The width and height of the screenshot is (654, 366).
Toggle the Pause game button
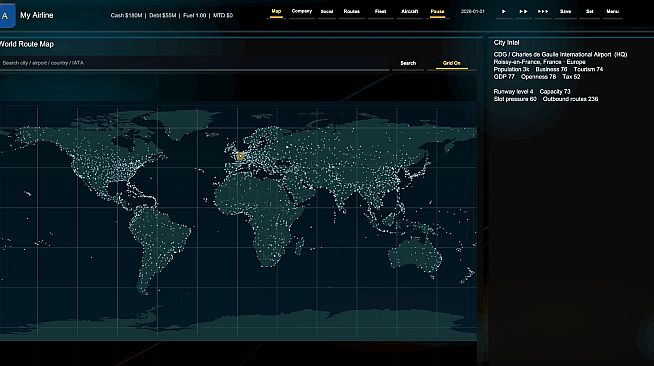point(437,12)
